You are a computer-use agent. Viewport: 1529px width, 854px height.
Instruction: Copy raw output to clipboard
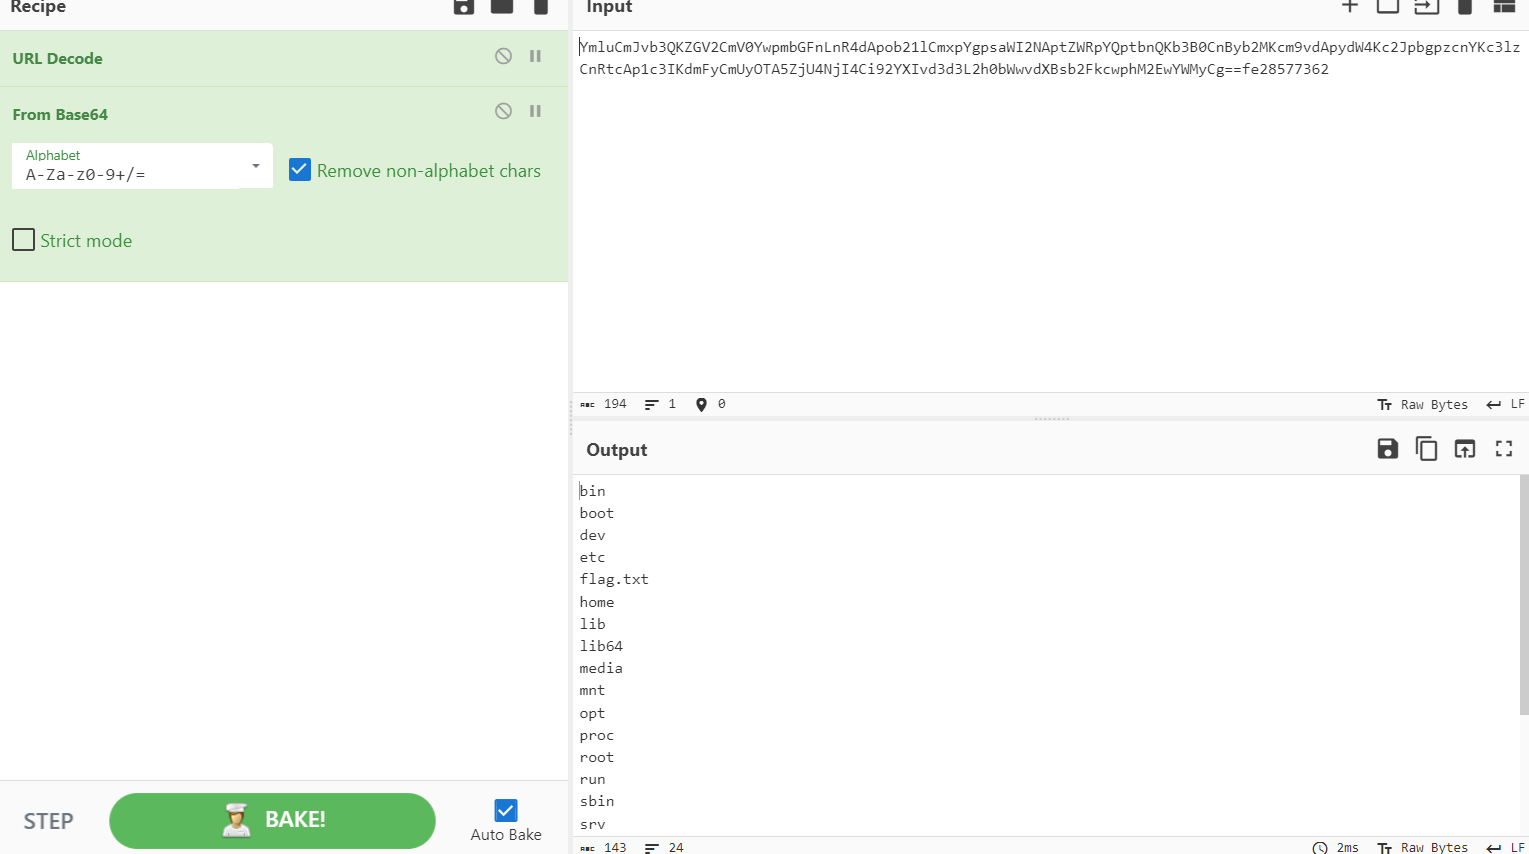pyautogui.click(x=1426, y=449)
